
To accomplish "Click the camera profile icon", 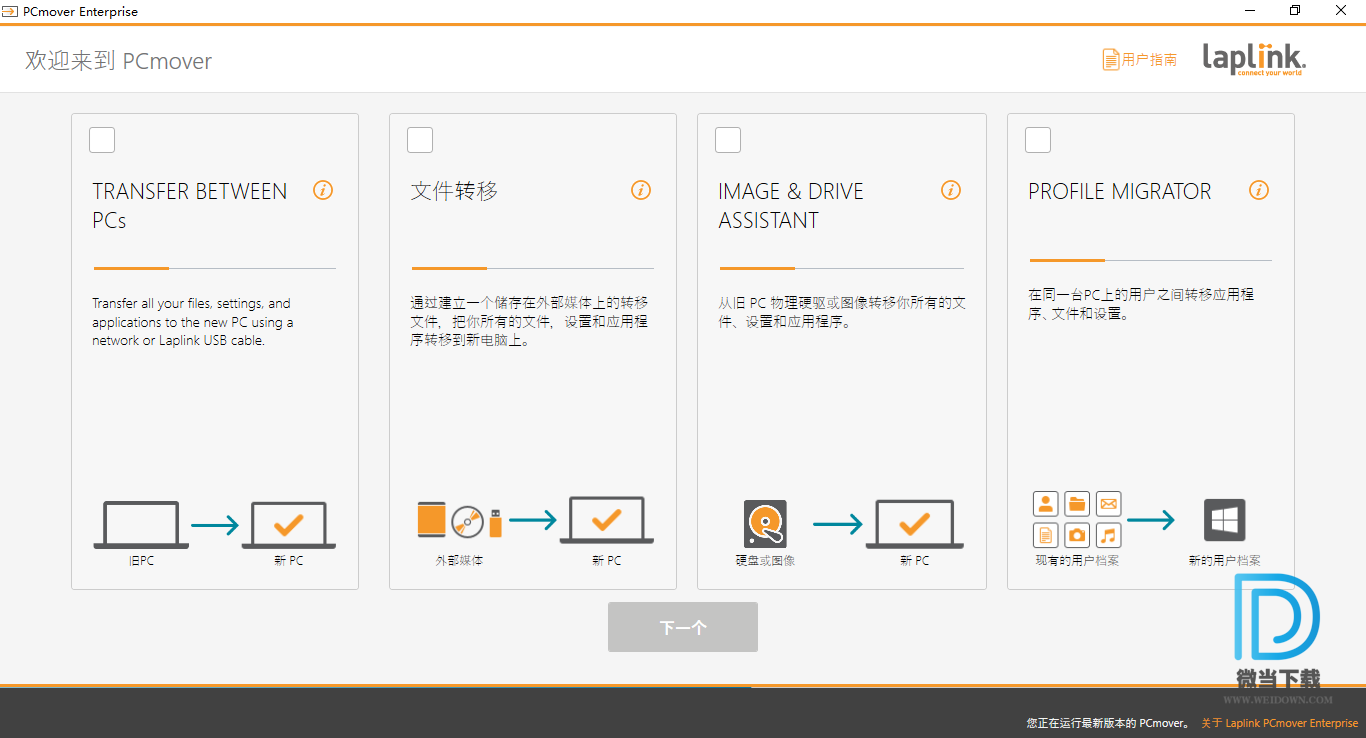I will click(1077, 534).
